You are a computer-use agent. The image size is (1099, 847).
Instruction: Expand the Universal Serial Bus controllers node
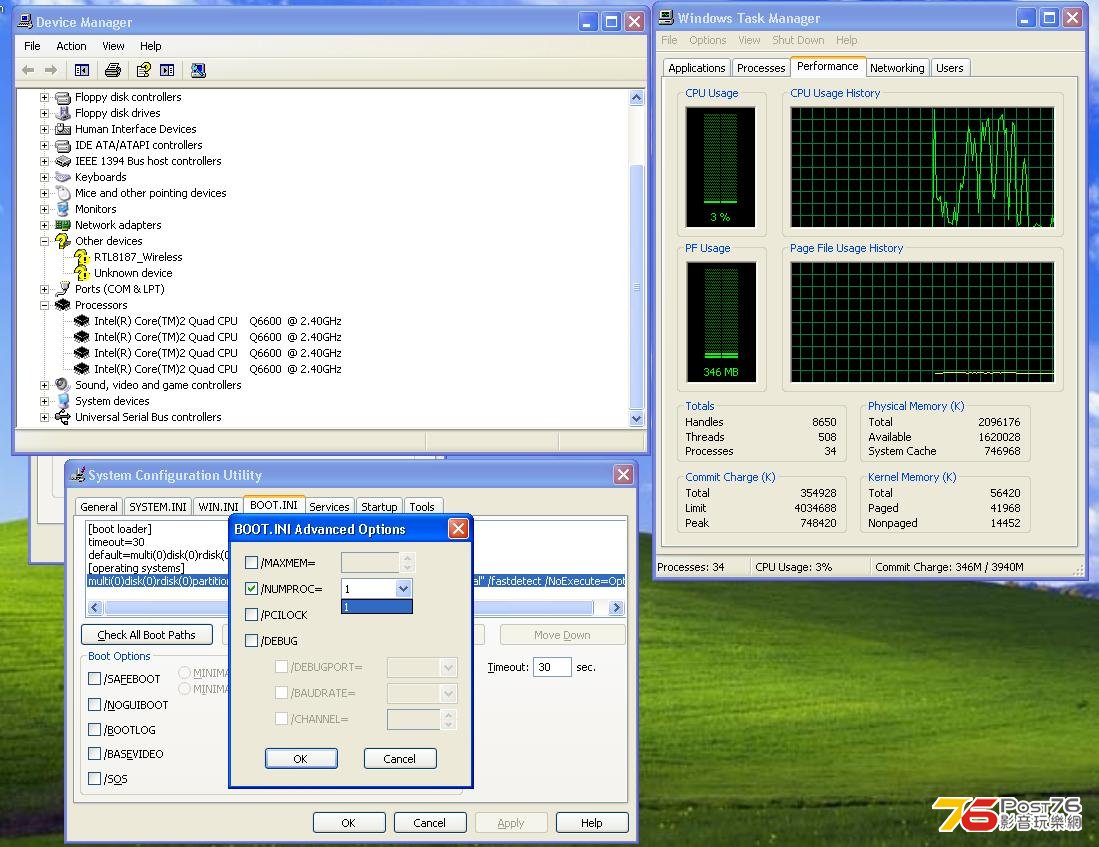pos(44,417)
